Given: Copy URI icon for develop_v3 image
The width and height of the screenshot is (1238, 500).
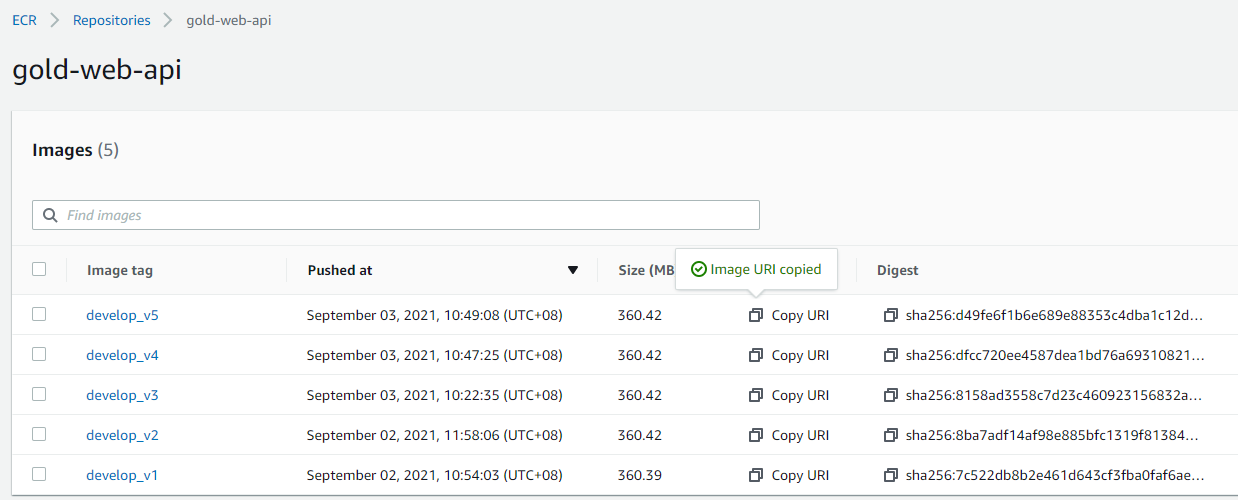Looking at the screenshot, I should point(756,395).
